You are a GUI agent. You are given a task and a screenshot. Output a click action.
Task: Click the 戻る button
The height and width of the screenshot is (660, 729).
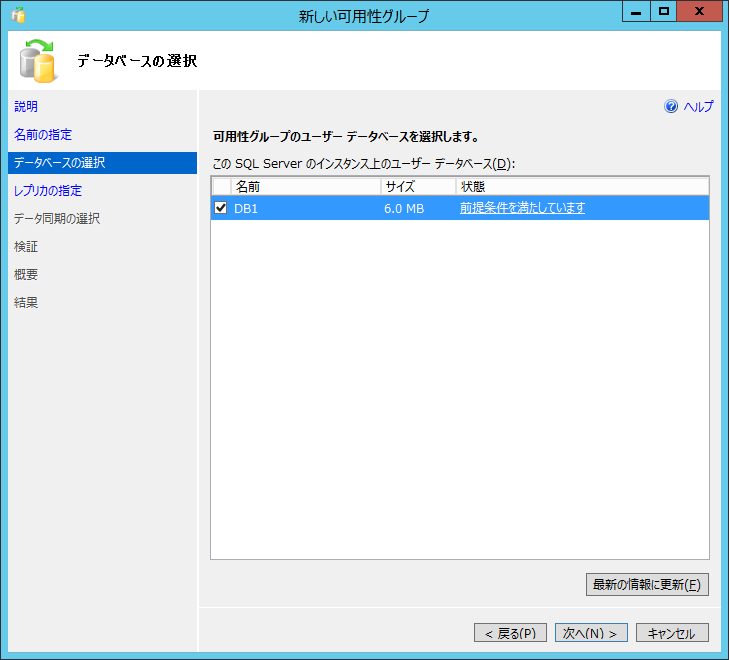[x=510, y=633]
